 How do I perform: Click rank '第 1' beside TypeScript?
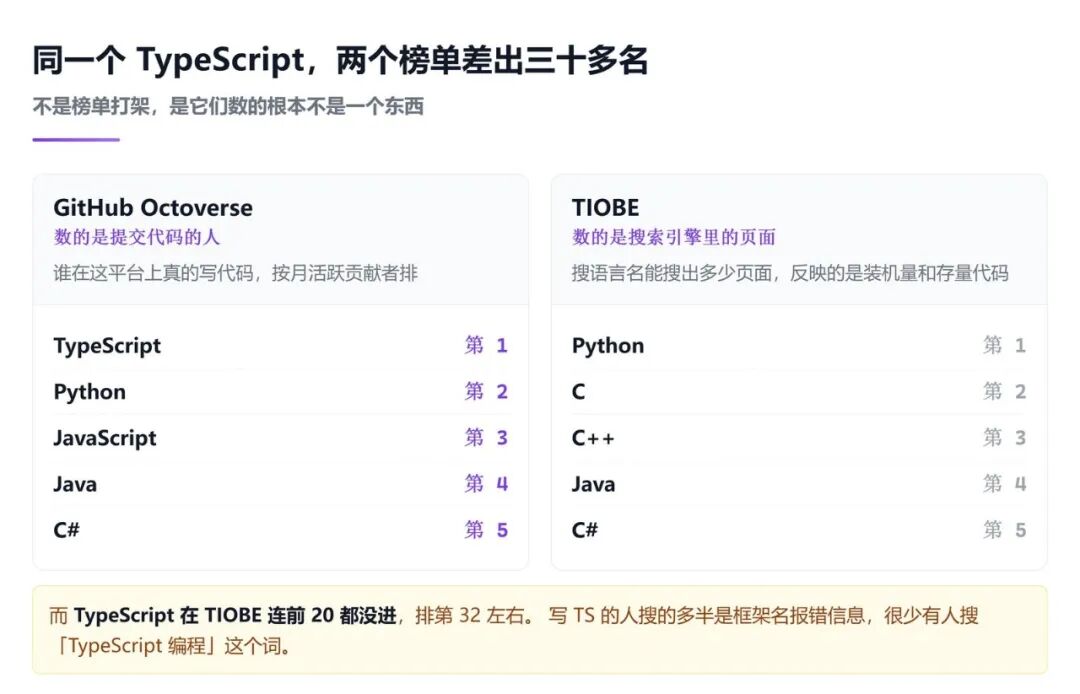tap(486, 345)
